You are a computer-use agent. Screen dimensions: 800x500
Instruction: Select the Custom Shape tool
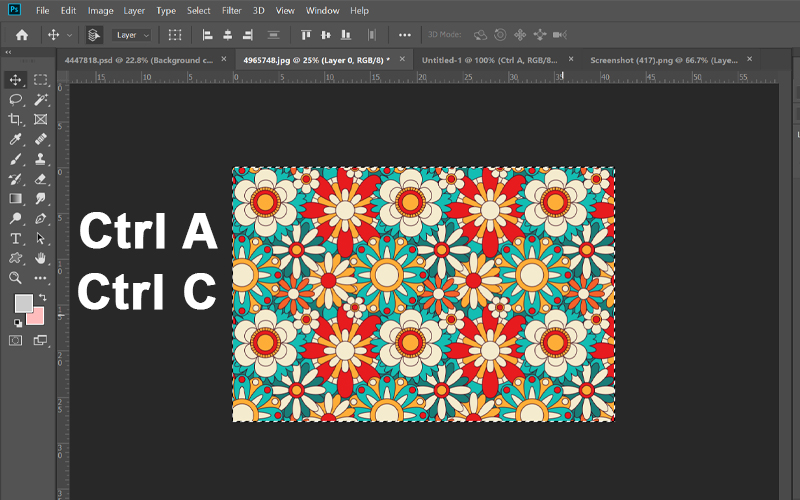[15, 258]
